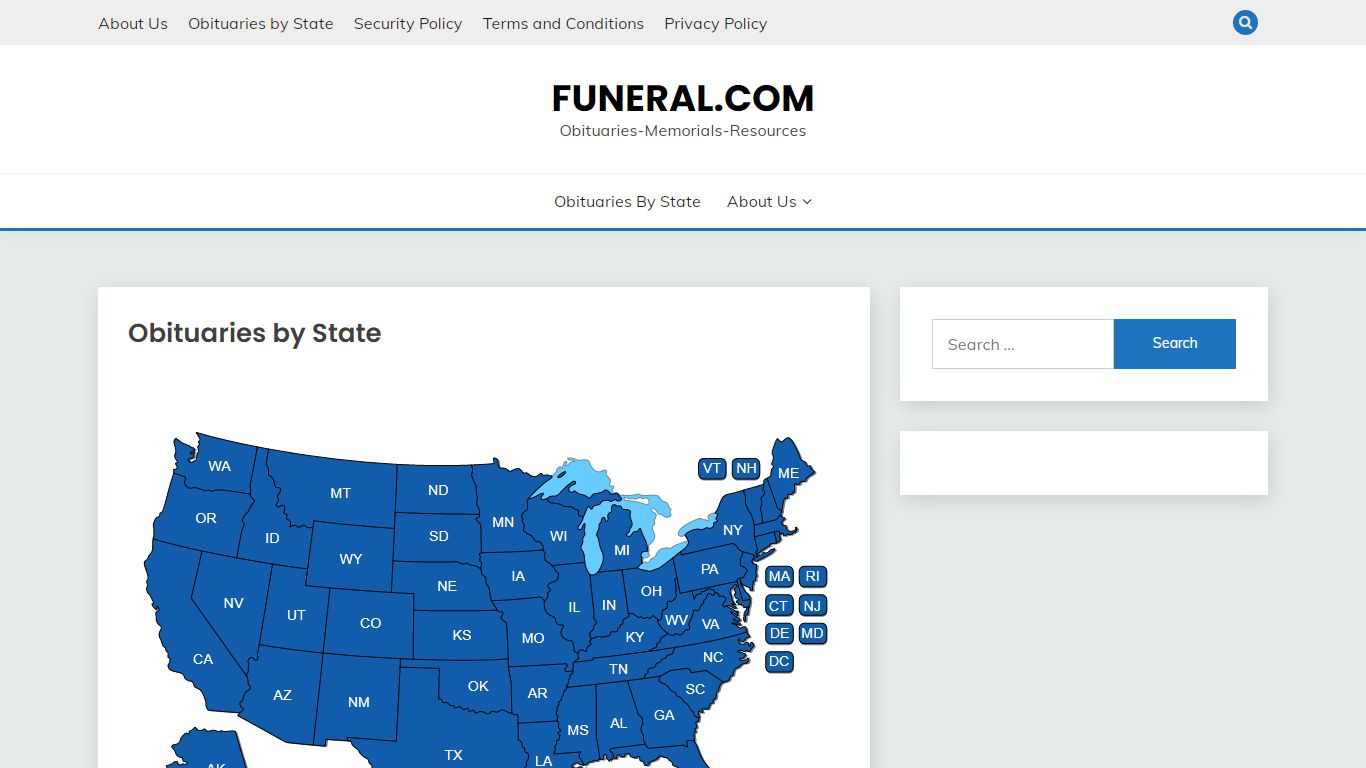Choose New York (NY) on the map

click(x=733, y=530)
